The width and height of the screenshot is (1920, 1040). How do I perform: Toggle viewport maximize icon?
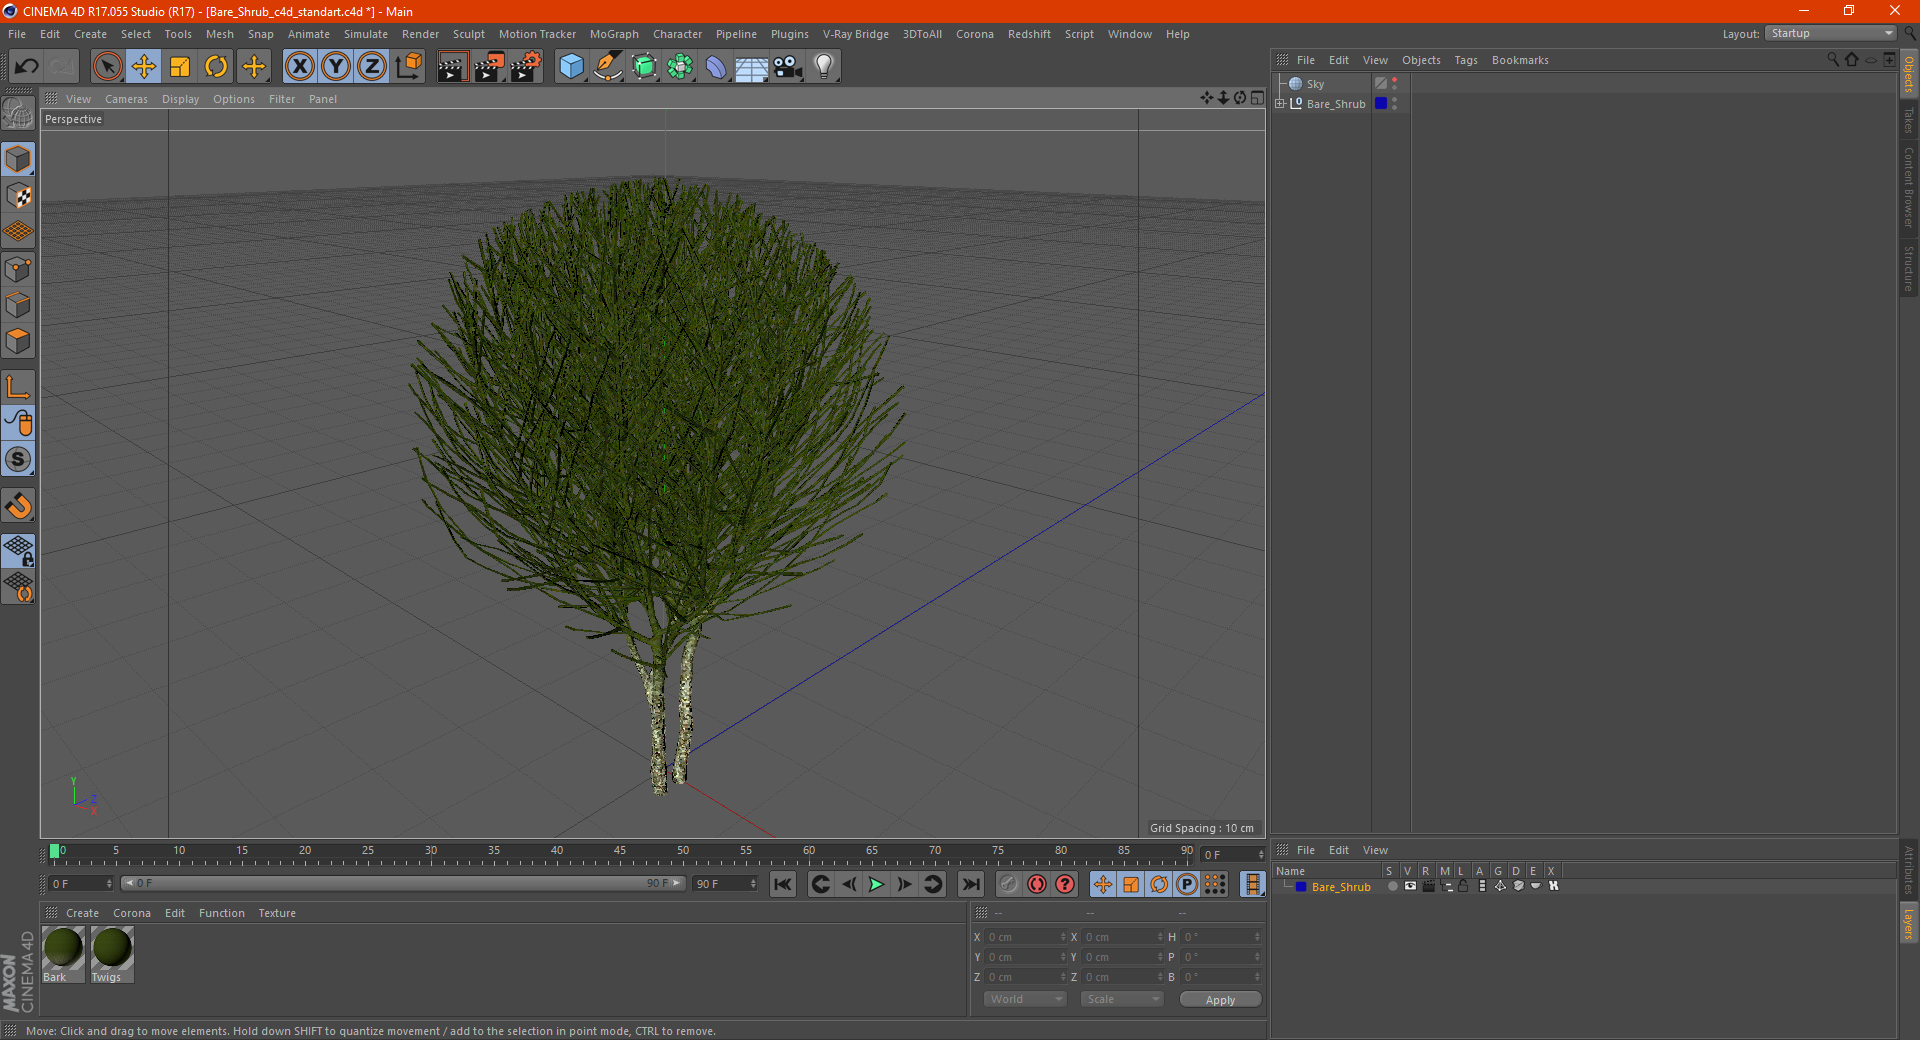pyautogui.click(x=1257, y=98)
